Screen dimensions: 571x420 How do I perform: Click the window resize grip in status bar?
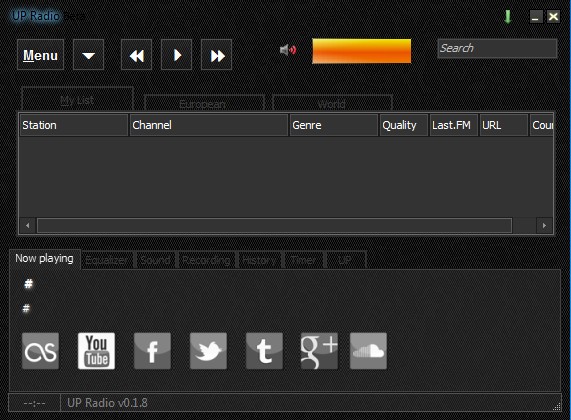click(557, 407)
